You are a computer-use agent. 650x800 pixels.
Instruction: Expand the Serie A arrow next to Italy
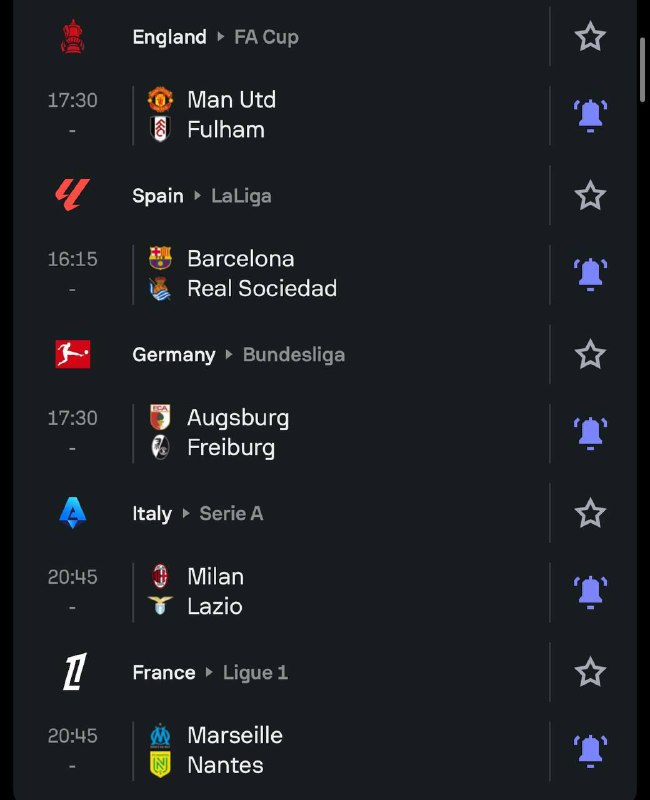point(186,513)
